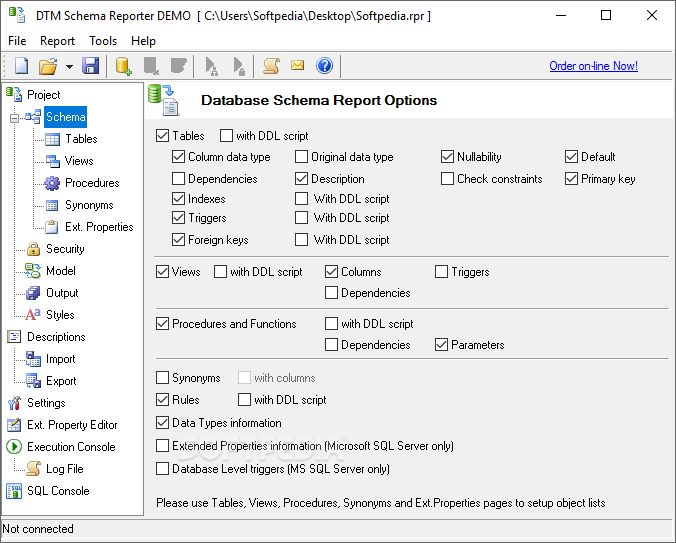Enable With DDL script beside Triggers
The image size is (676, 543).
(301, 218)
